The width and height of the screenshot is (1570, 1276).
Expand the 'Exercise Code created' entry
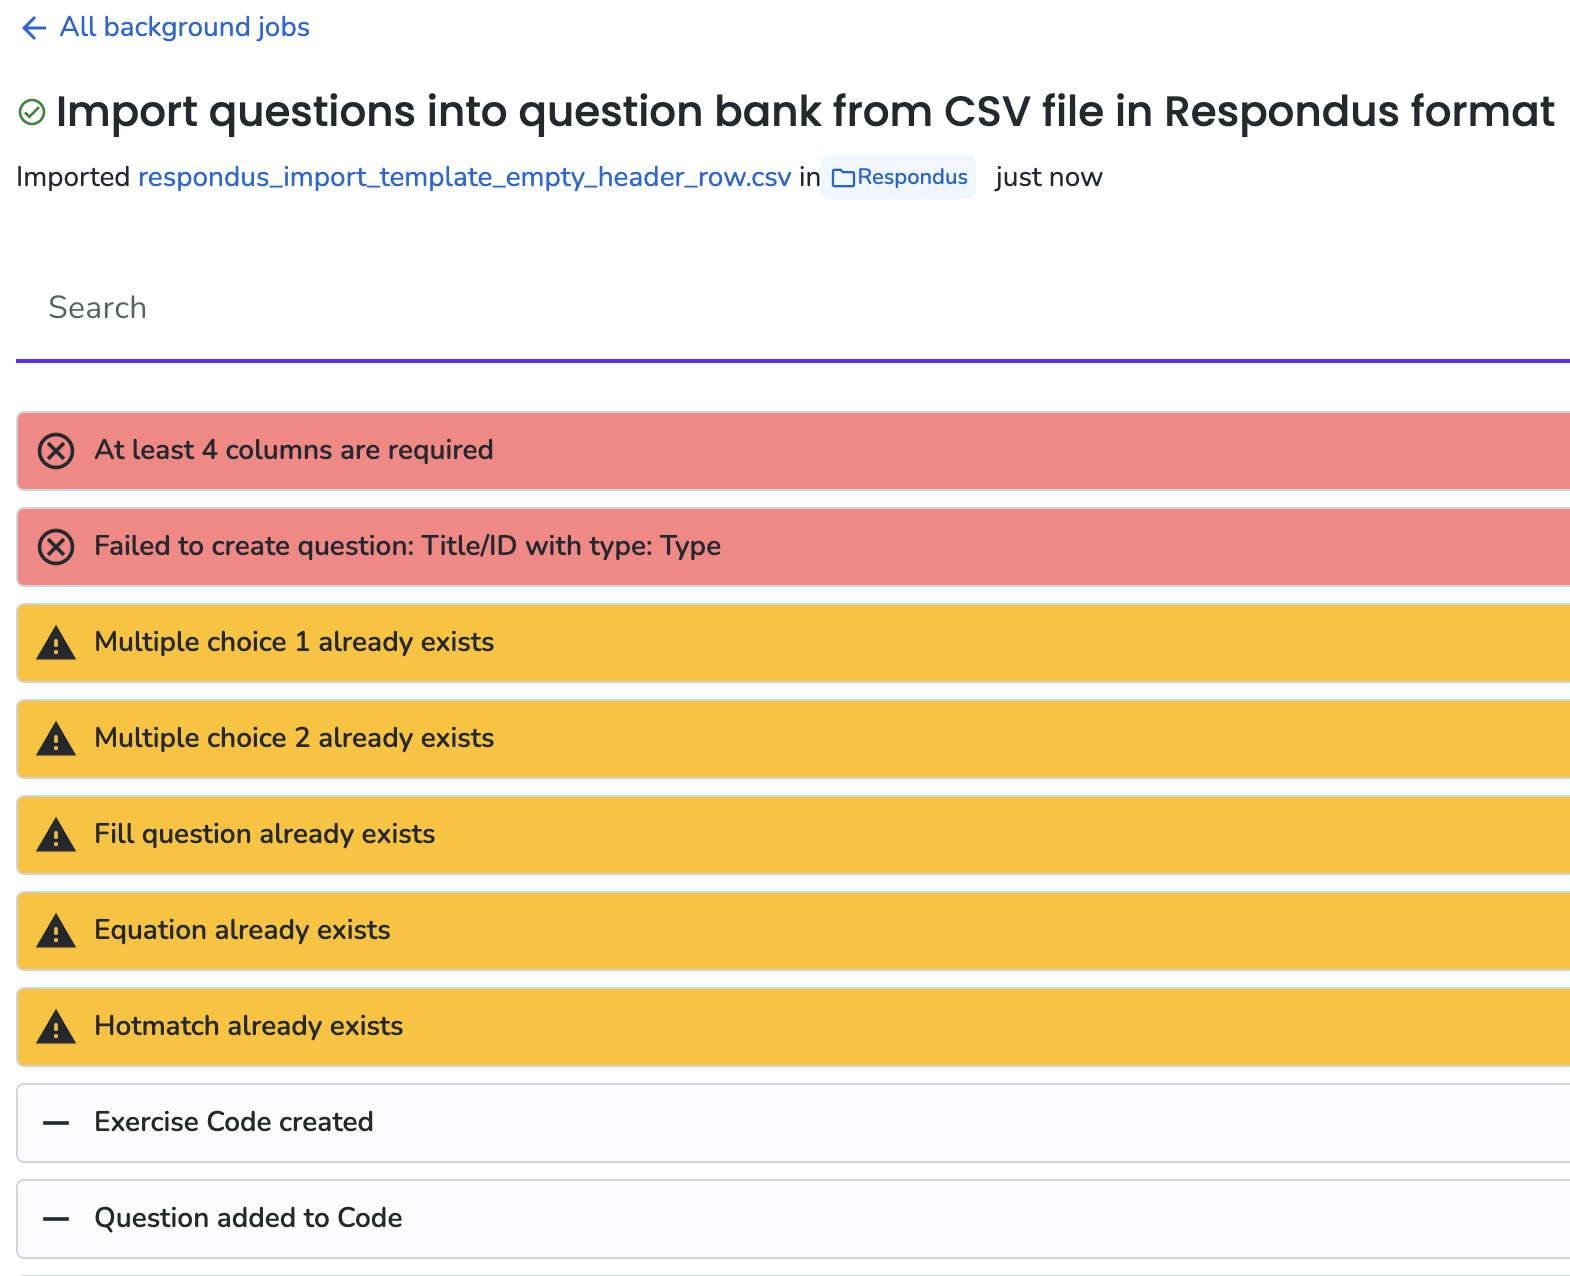(793, 1123)
